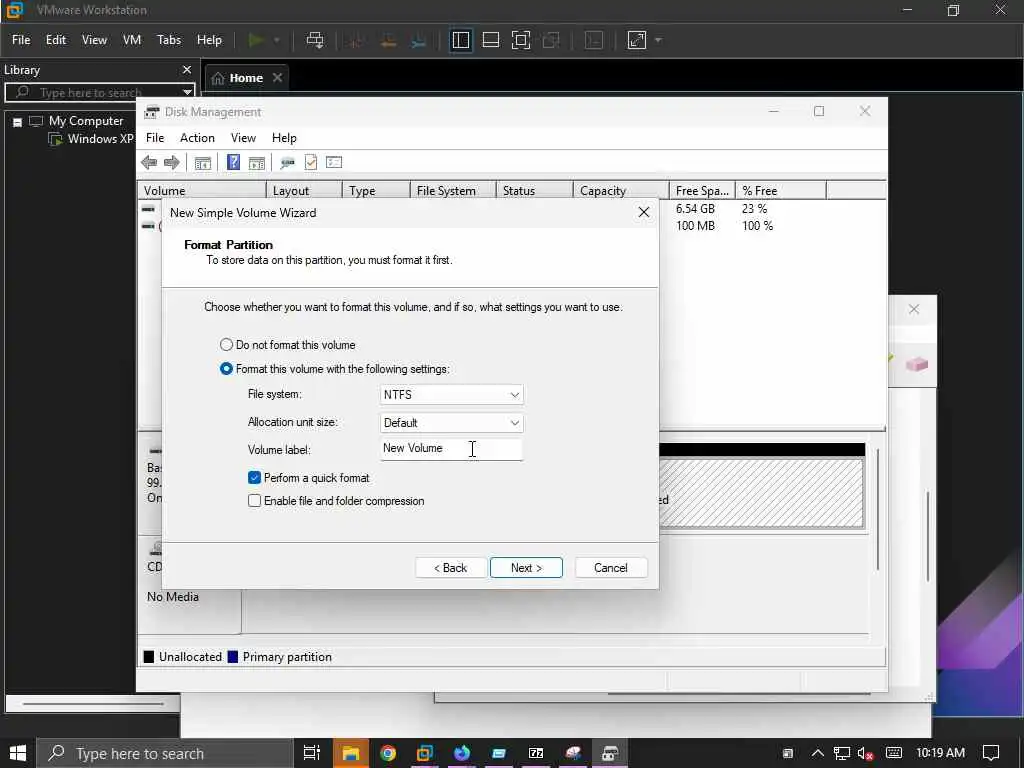The height and width of the screenshot is (768, 1024).
Task: Click Disk Management back arrow icon
Action: [x=149, y=163]
